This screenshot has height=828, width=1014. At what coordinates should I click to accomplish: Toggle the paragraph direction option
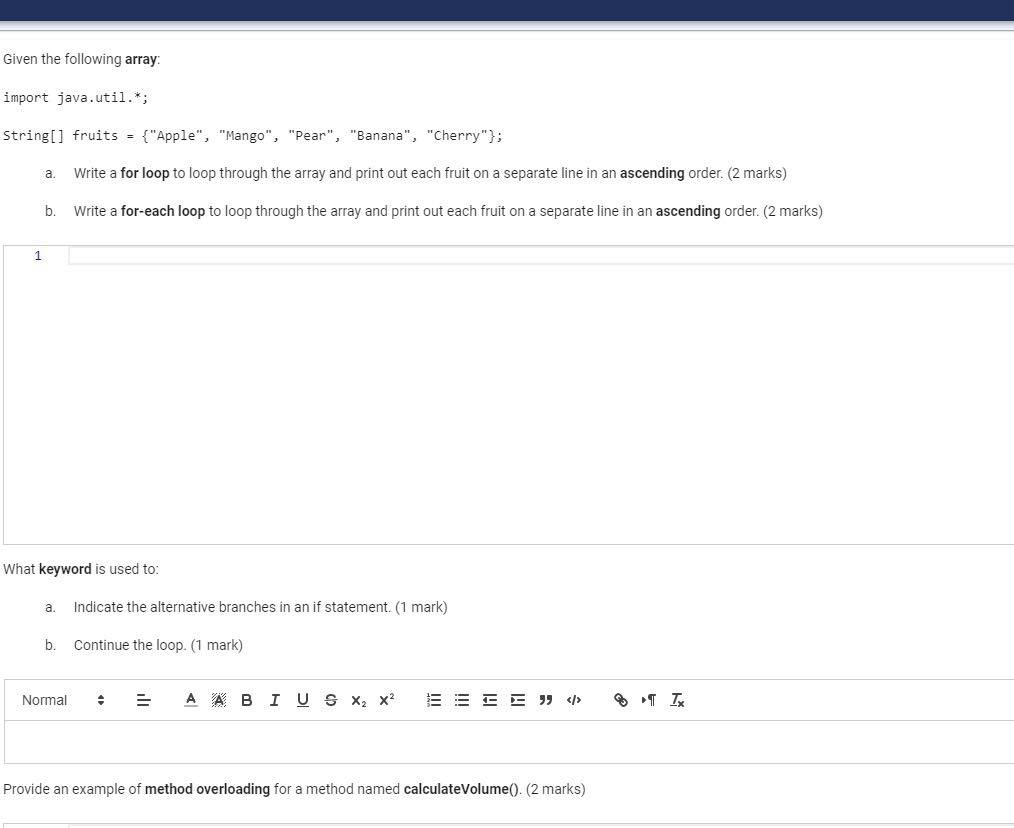tap(647, 700)
